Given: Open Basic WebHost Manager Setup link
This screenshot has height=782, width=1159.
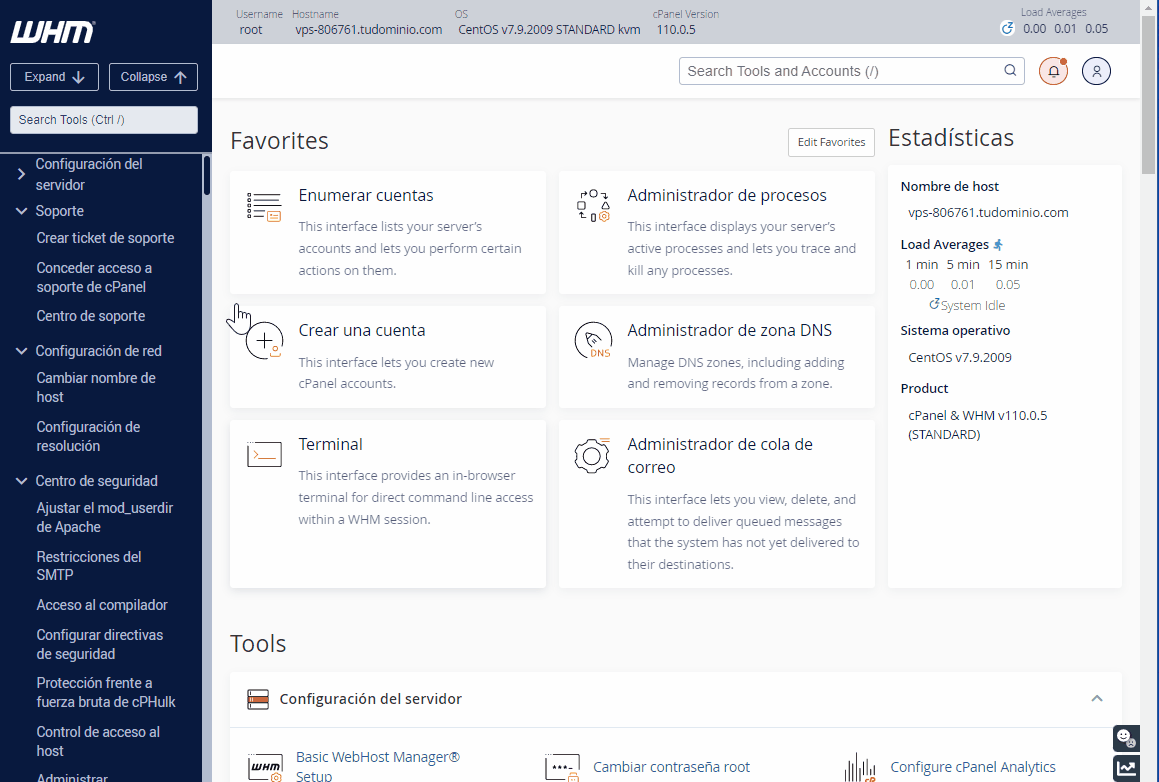Looking at the screenshot, I should pyautogui.click(x=378, y=766).
